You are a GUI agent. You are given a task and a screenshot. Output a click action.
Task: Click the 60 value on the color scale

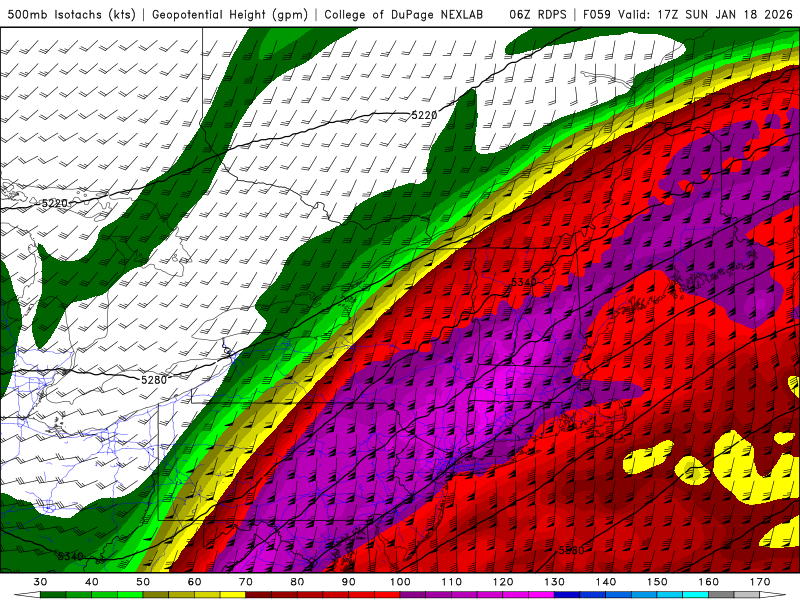194,582
